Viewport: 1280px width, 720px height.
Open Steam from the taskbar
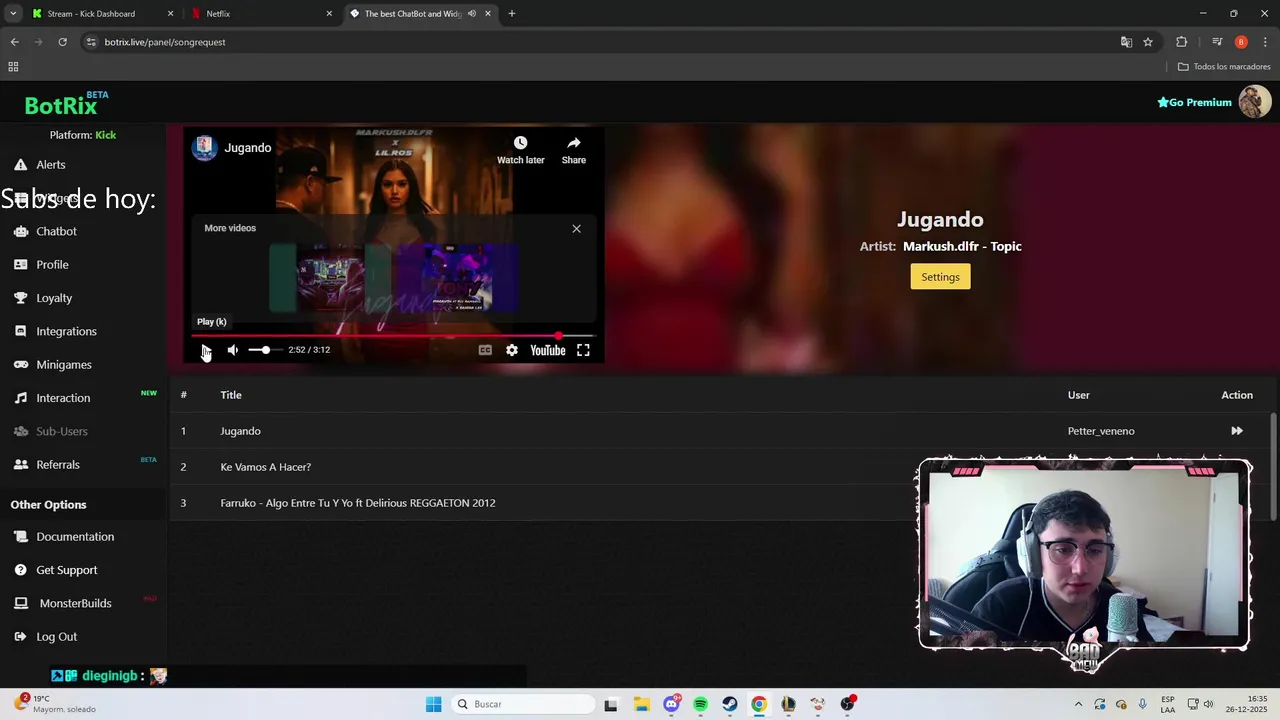click(x=730, y=704)
